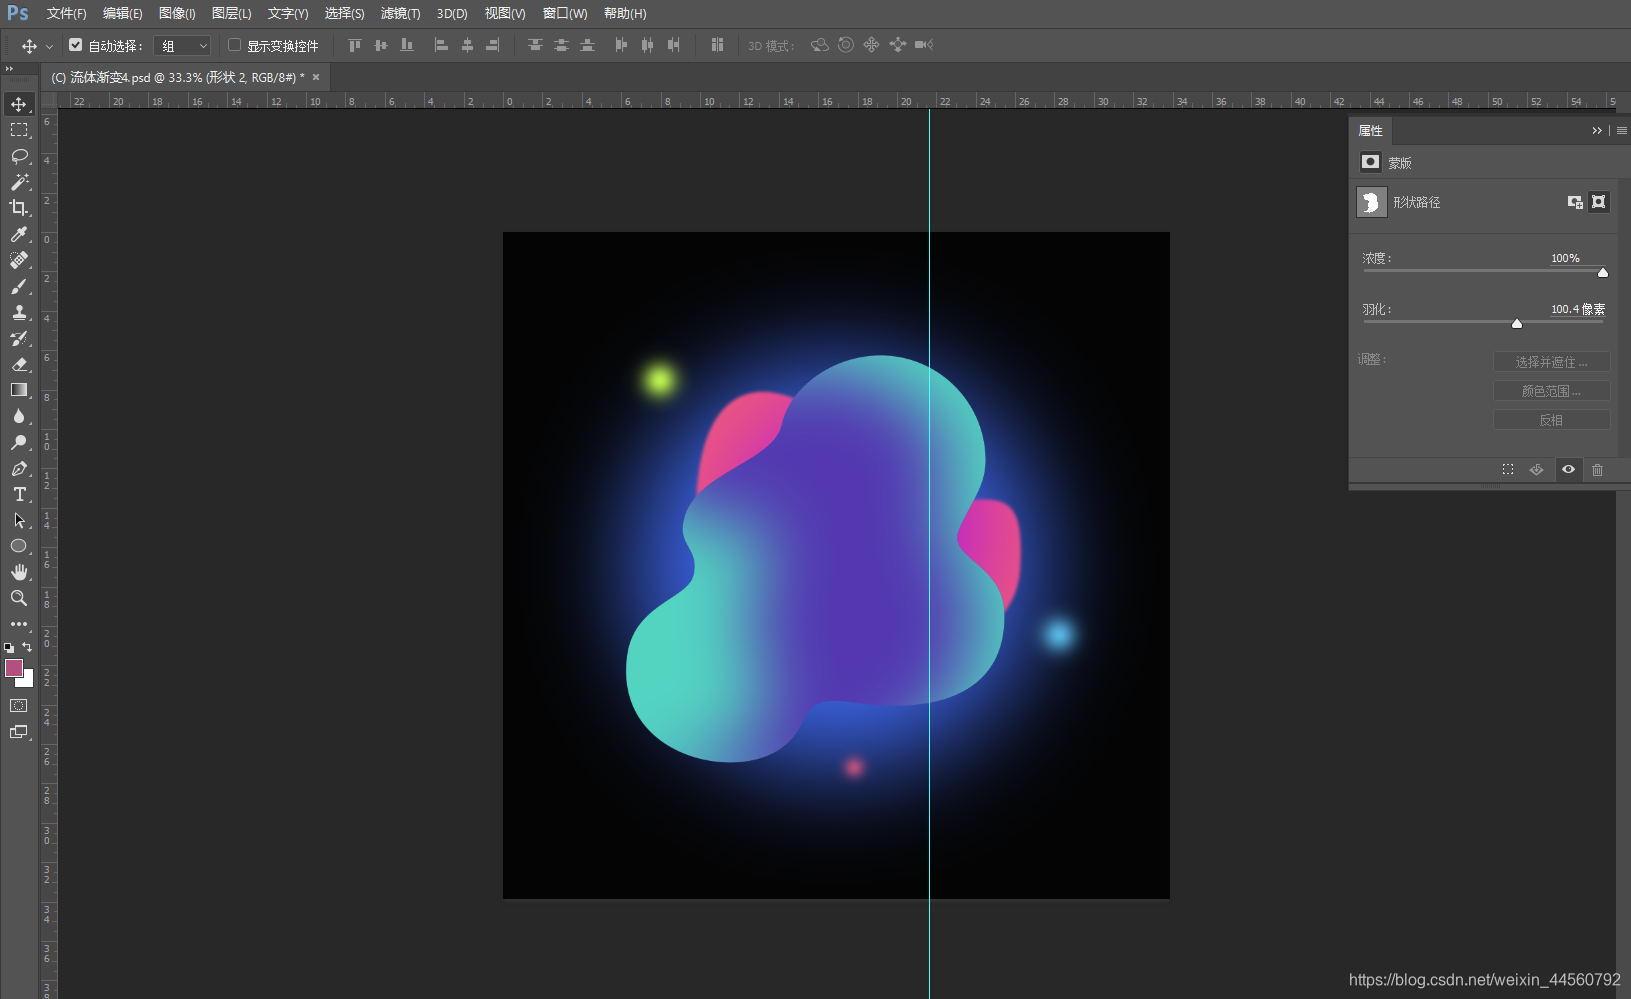This screenshot has width=1631, height=999.
Task: Select the Hand tool
Action: [19, 572]
